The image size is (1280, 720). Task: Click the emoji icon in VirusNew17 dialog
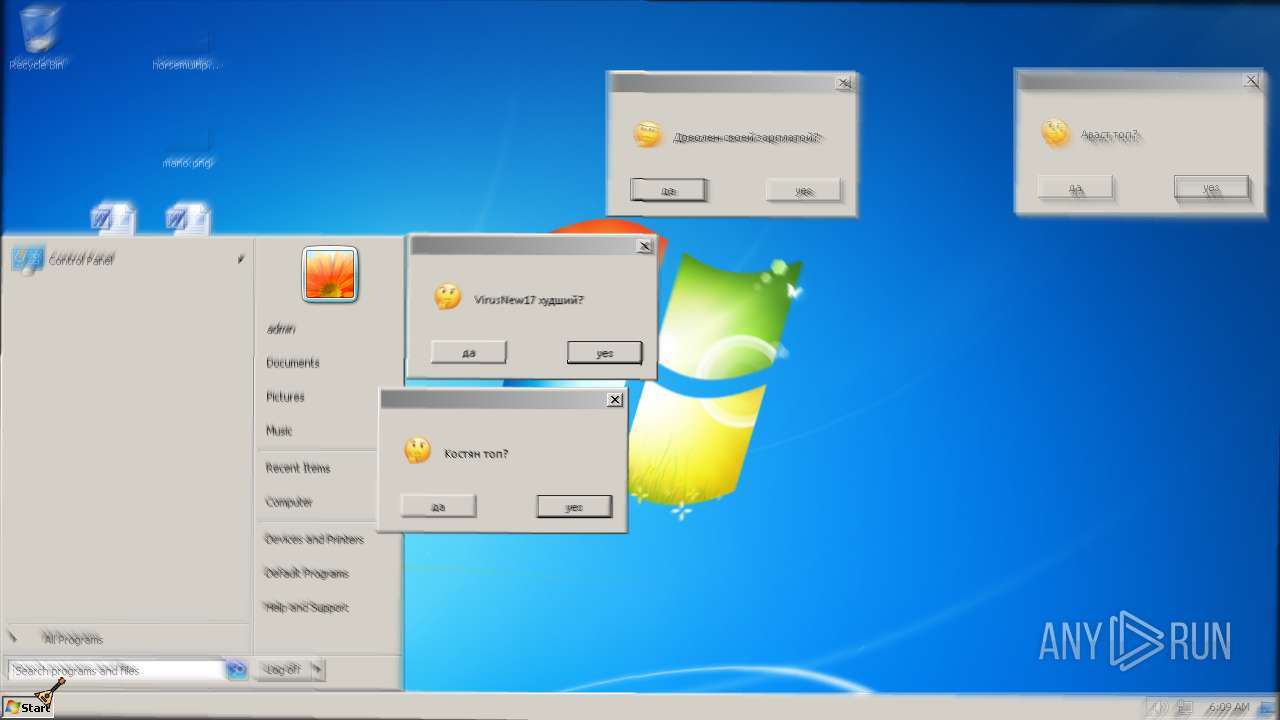click(x=447, y=297)
